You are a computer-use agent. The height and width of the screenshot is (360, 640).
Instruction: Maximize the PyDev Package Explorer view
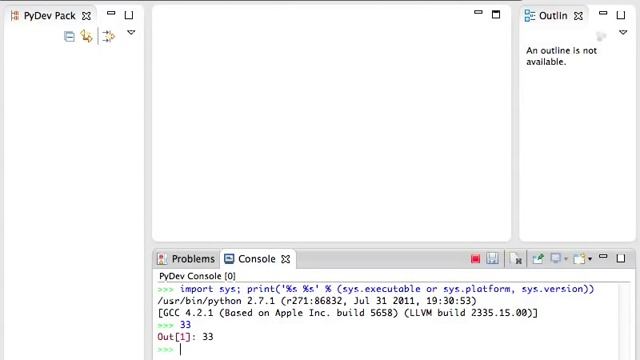pyautogui.click(x=129, y=15)
